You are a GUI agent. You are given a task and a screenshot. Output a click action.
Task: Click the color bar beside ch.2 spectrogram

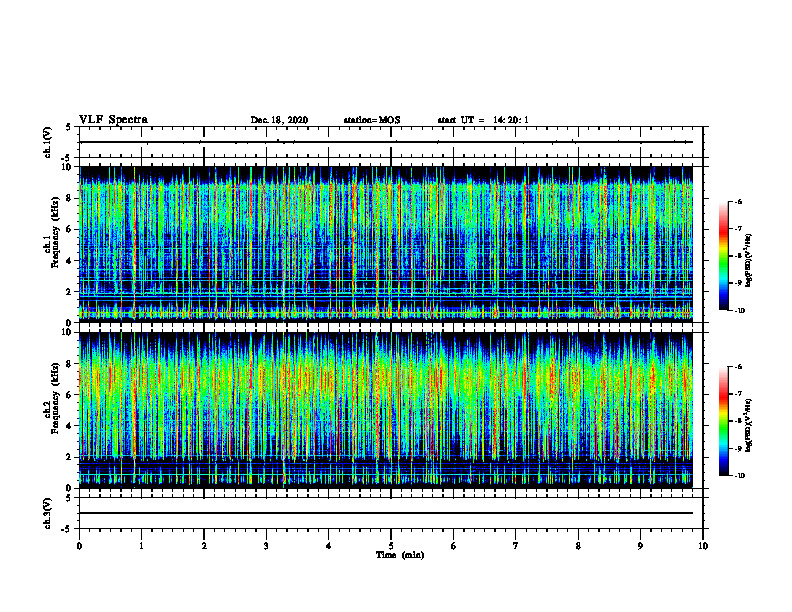[x=724, y=421]
